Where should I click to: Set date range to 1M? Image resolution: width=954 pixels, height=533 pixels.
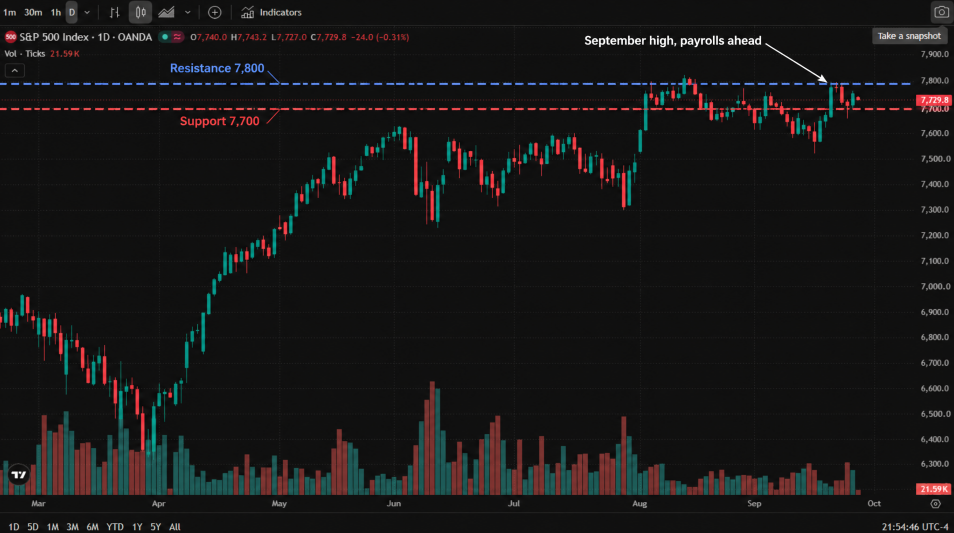coord(52,527)
